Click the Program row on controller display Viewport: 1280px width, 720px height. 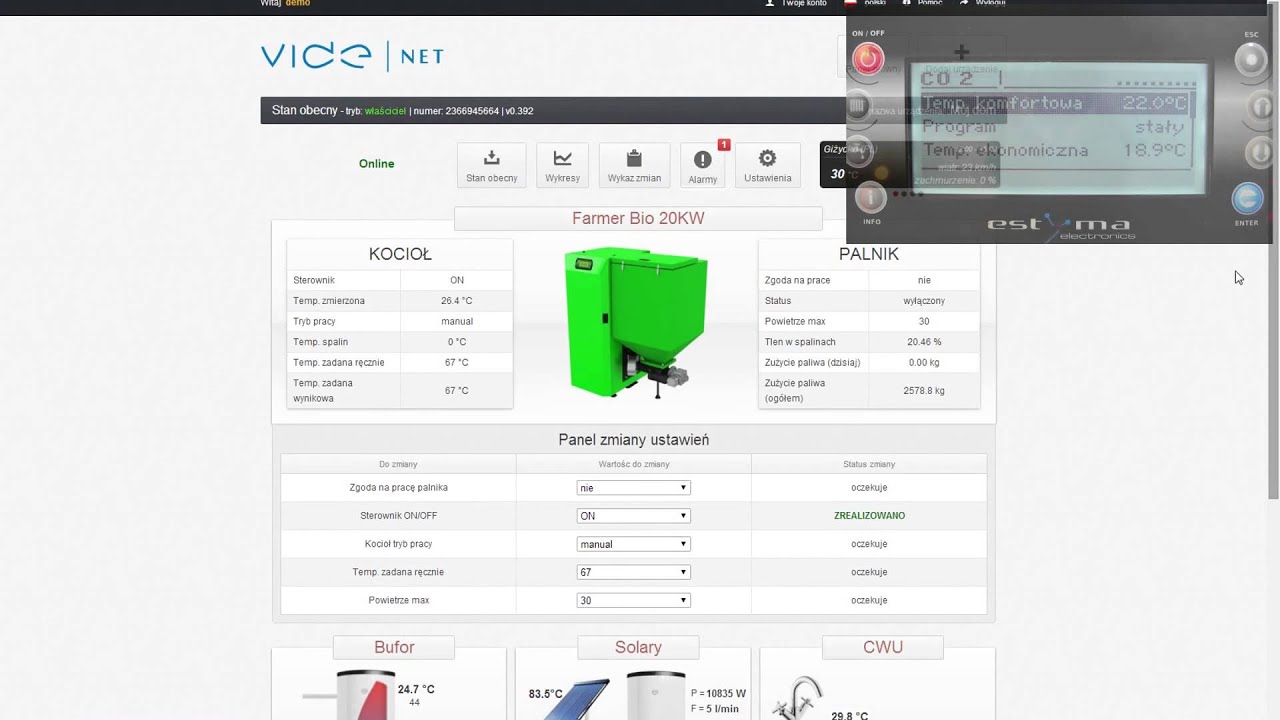tap(1054, 127)
